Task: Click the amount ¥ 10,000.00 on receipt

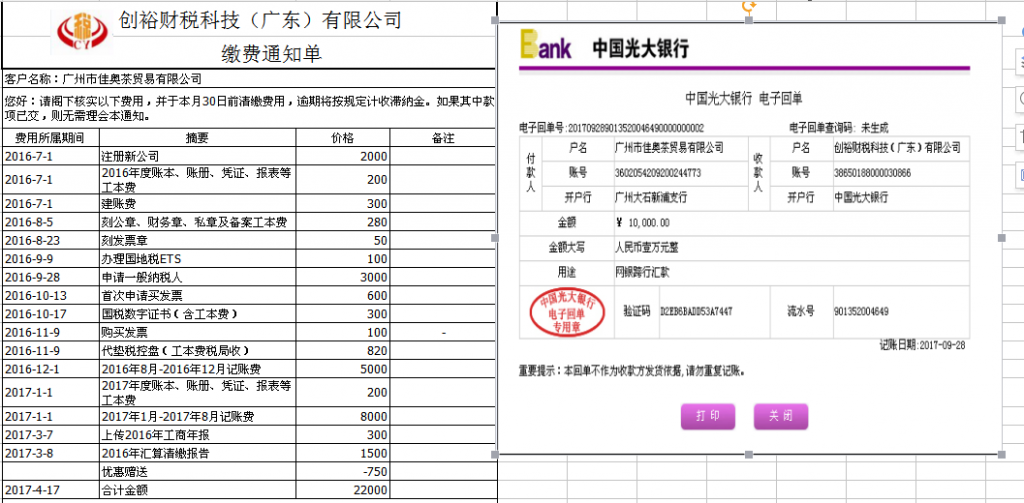Action: [x=643, y=223]
